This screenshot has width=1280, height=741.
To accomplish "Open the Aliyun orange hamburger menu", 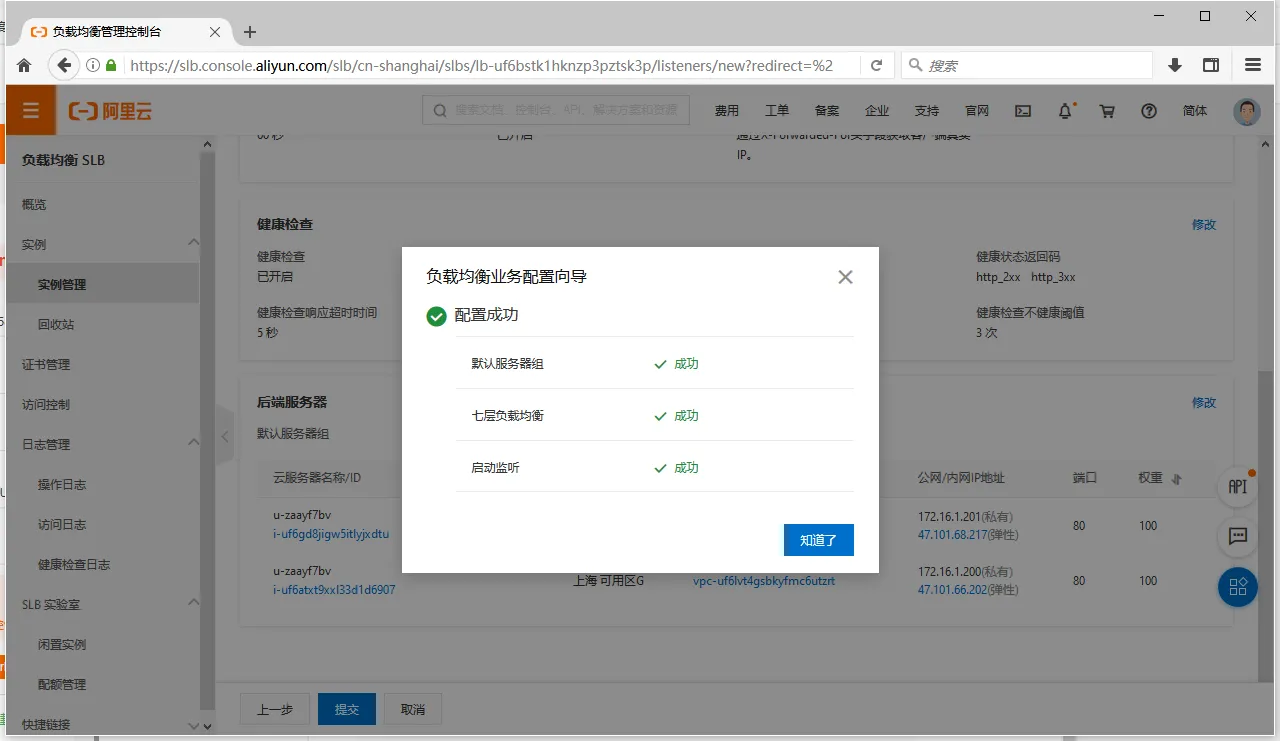I will pyautogui.click(x=30, y=111).
